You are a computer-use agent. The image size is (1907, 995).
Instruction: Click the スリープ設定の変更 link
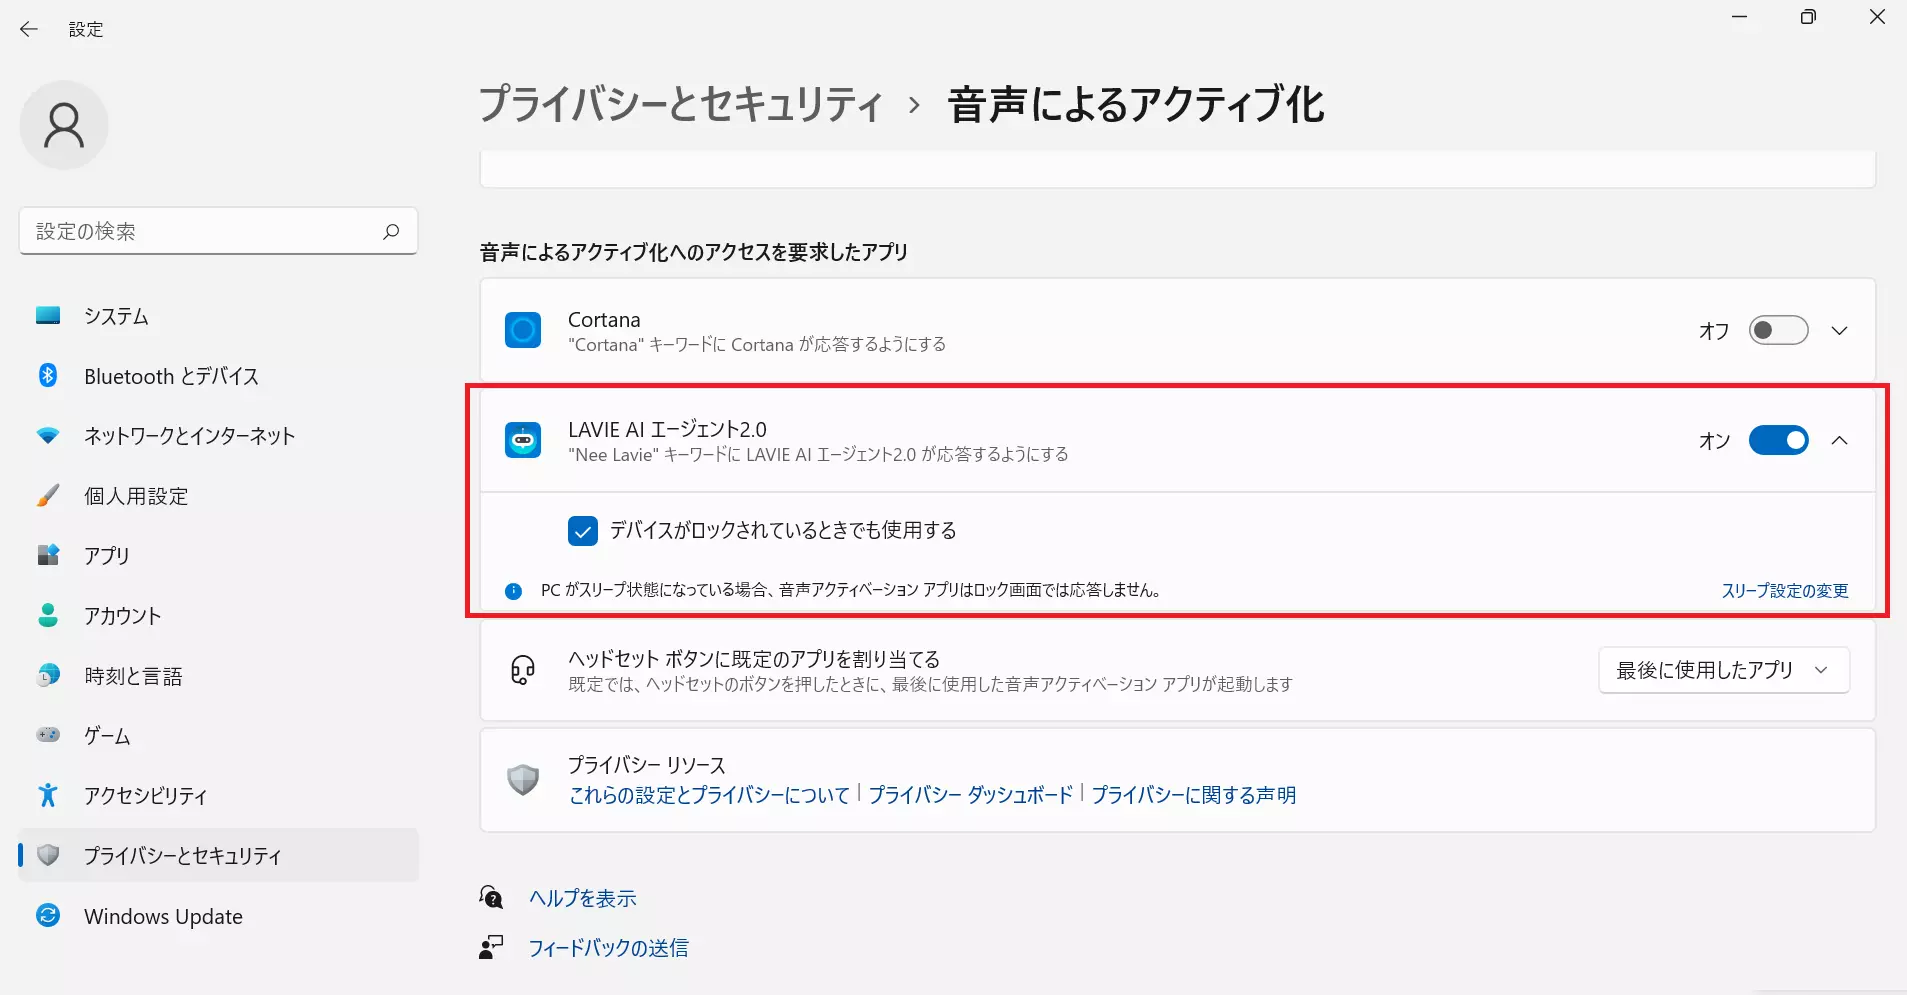1784,591
